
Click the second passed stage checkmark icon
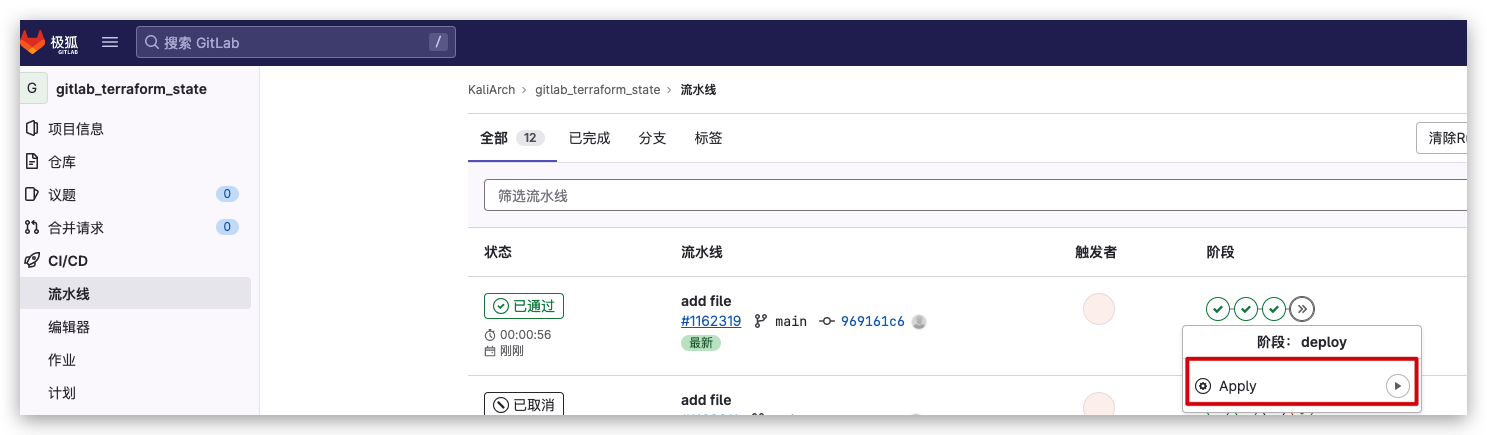coord(1245,309)
